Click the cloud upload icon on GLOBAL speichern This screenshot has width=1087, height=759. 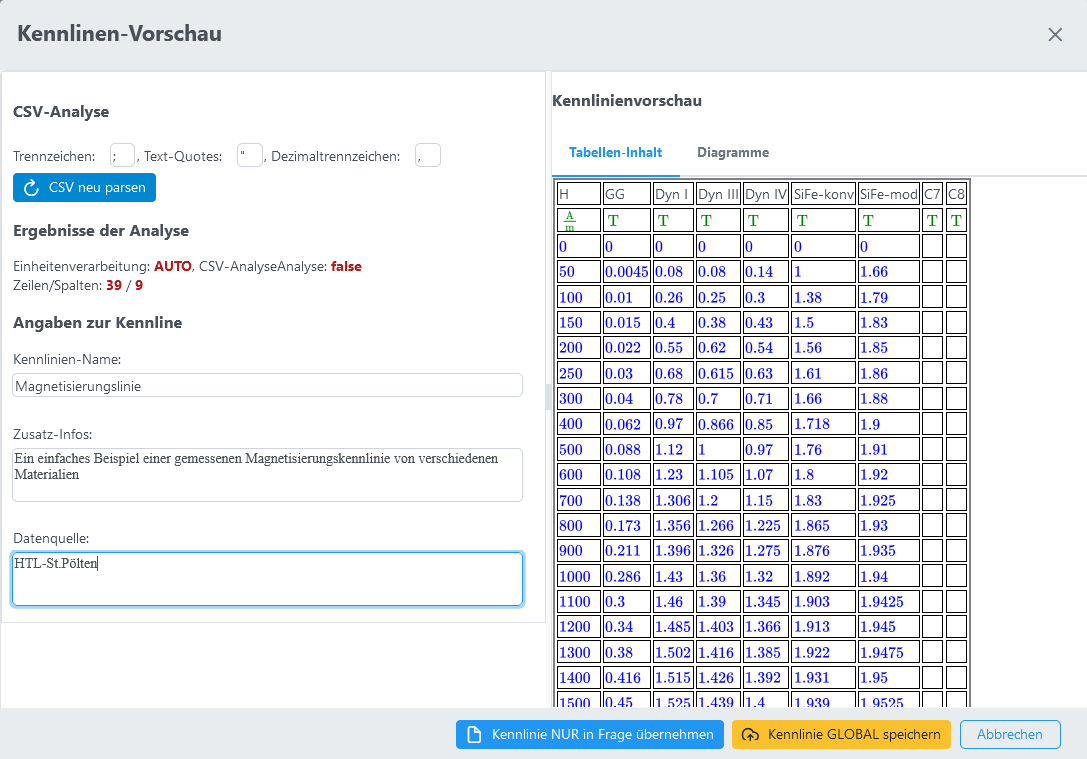pyautogui.click(x=750, y=734)
